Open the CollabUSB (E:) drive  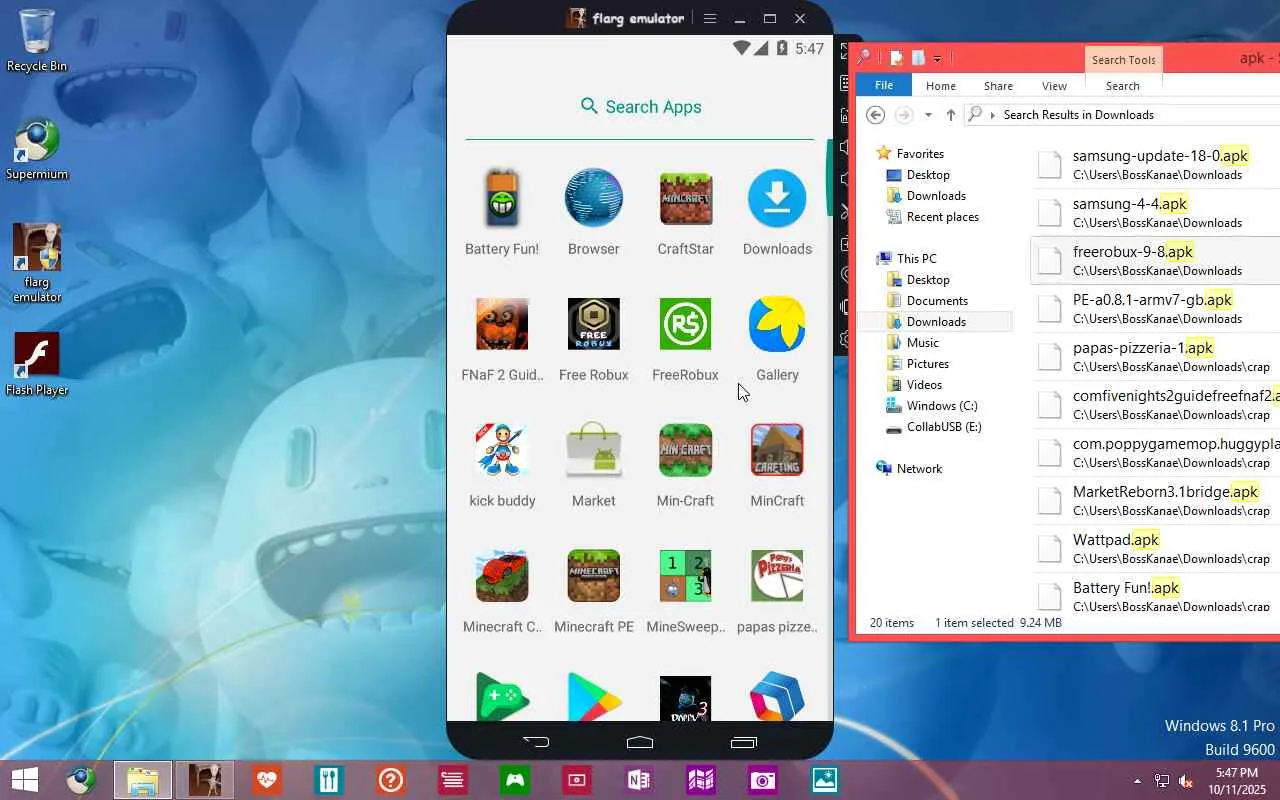943,427
